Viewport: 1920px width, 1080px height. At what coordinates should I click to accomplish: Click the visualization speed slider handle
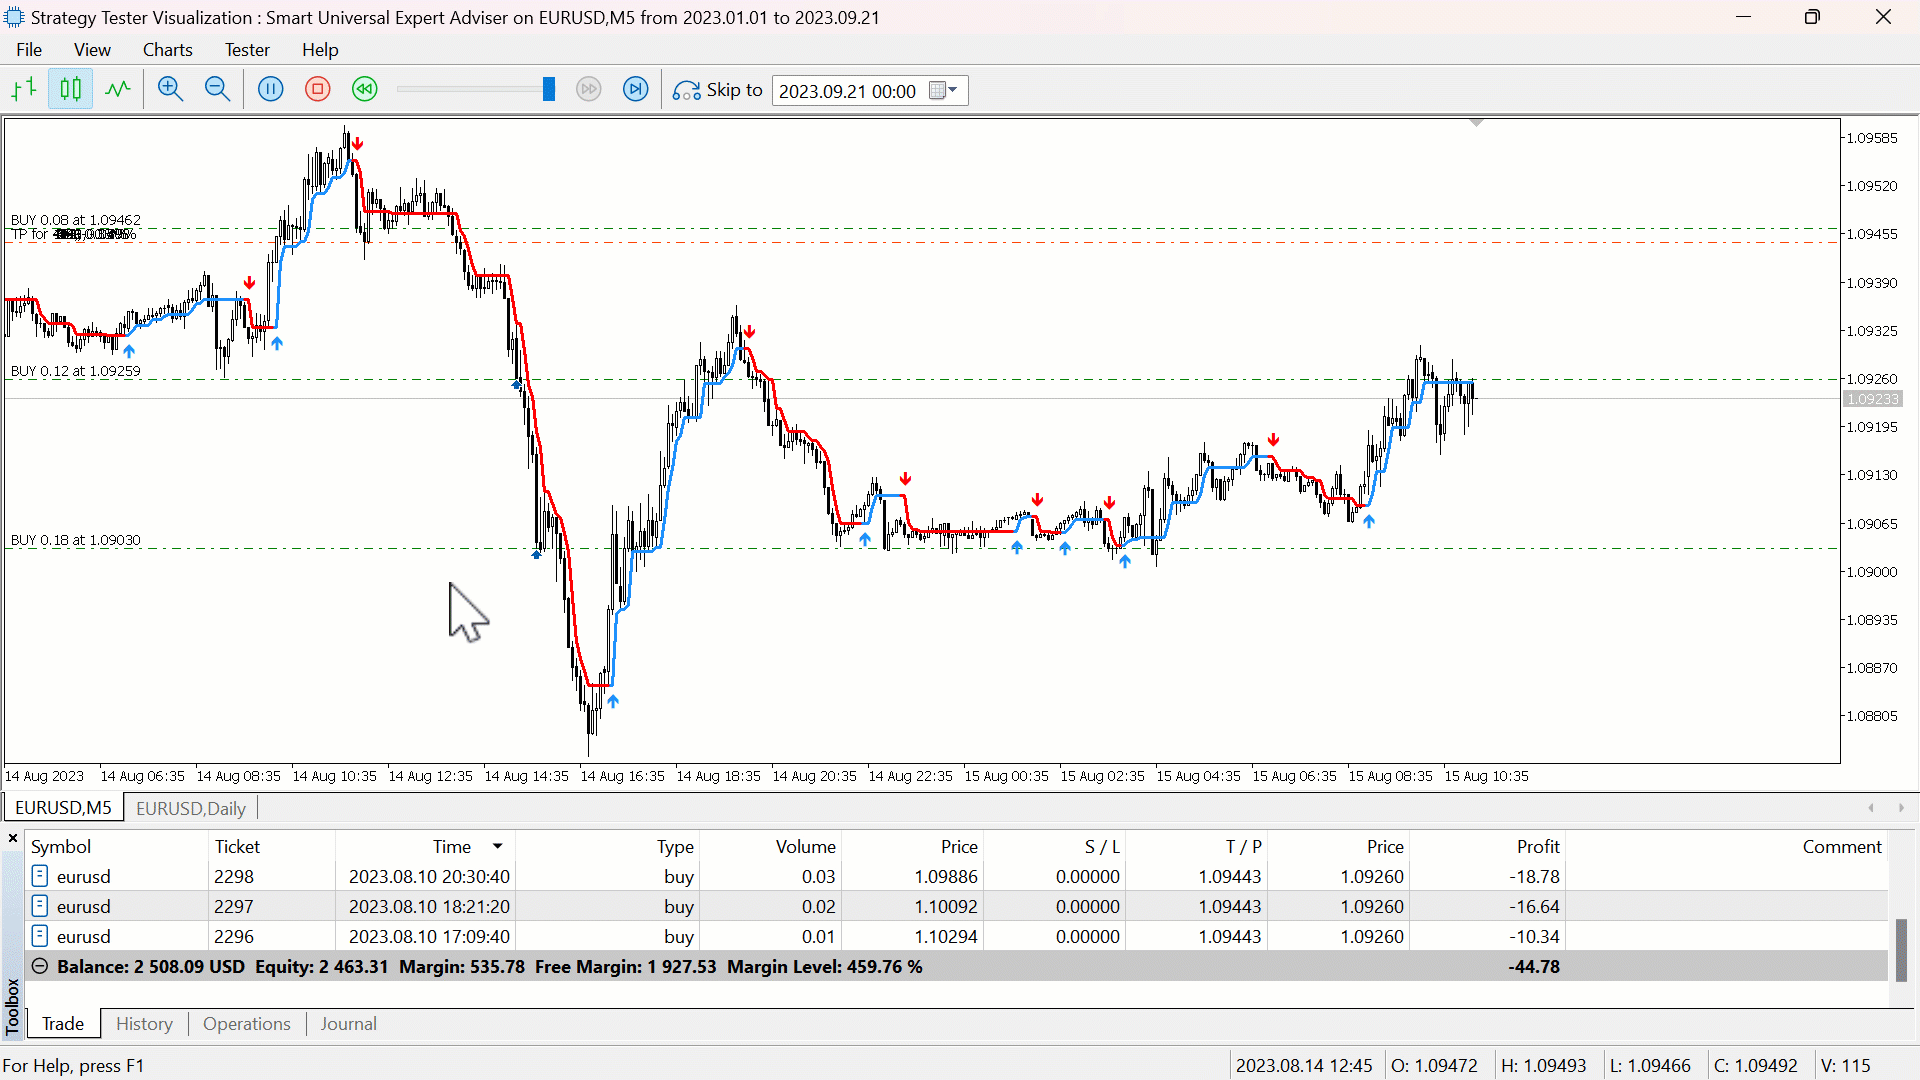tap(548, 90)
